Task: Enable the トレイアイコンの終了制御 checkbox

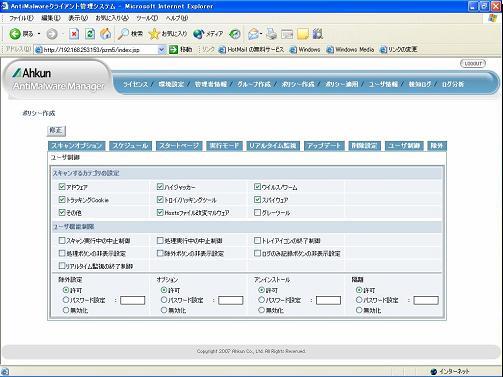Action: 257,240
